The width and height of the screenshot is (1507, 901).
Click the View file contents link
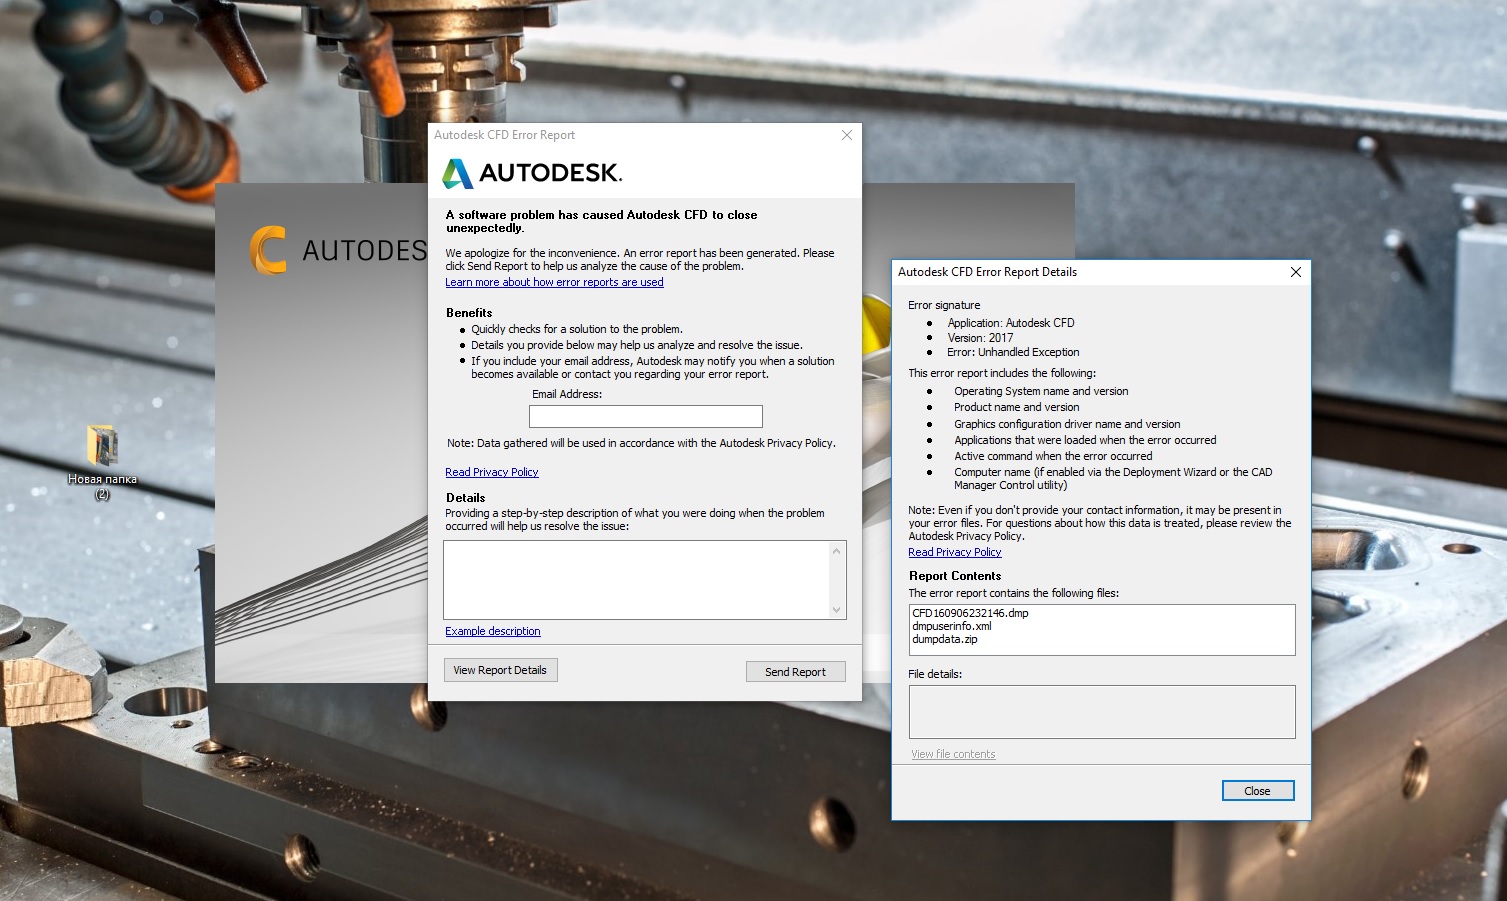tap(953, 755)
